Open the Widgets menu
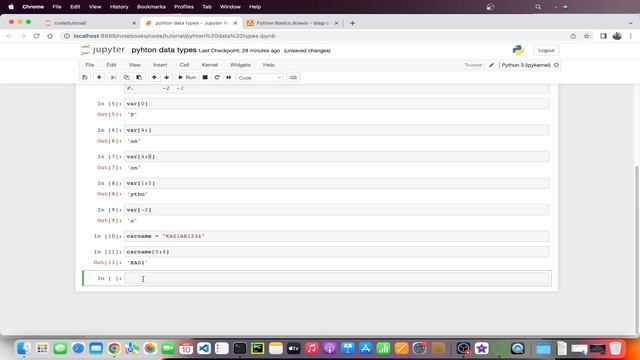640x360 pixels. [240, 65]
